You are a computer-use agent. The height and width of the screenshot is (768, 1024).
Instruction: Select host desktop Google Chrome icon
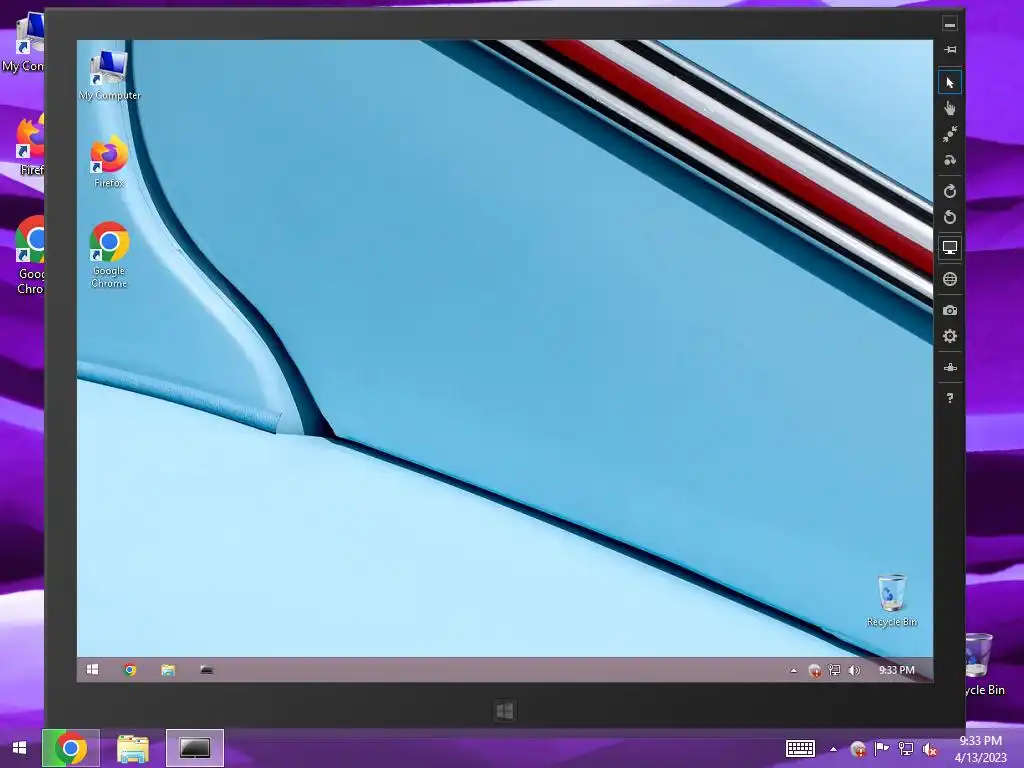coord(29,255)
